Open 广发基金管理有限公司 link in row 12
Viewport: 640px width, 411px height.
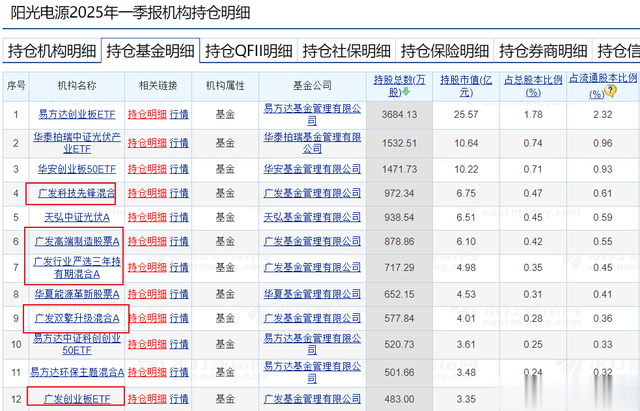point(312,399)
